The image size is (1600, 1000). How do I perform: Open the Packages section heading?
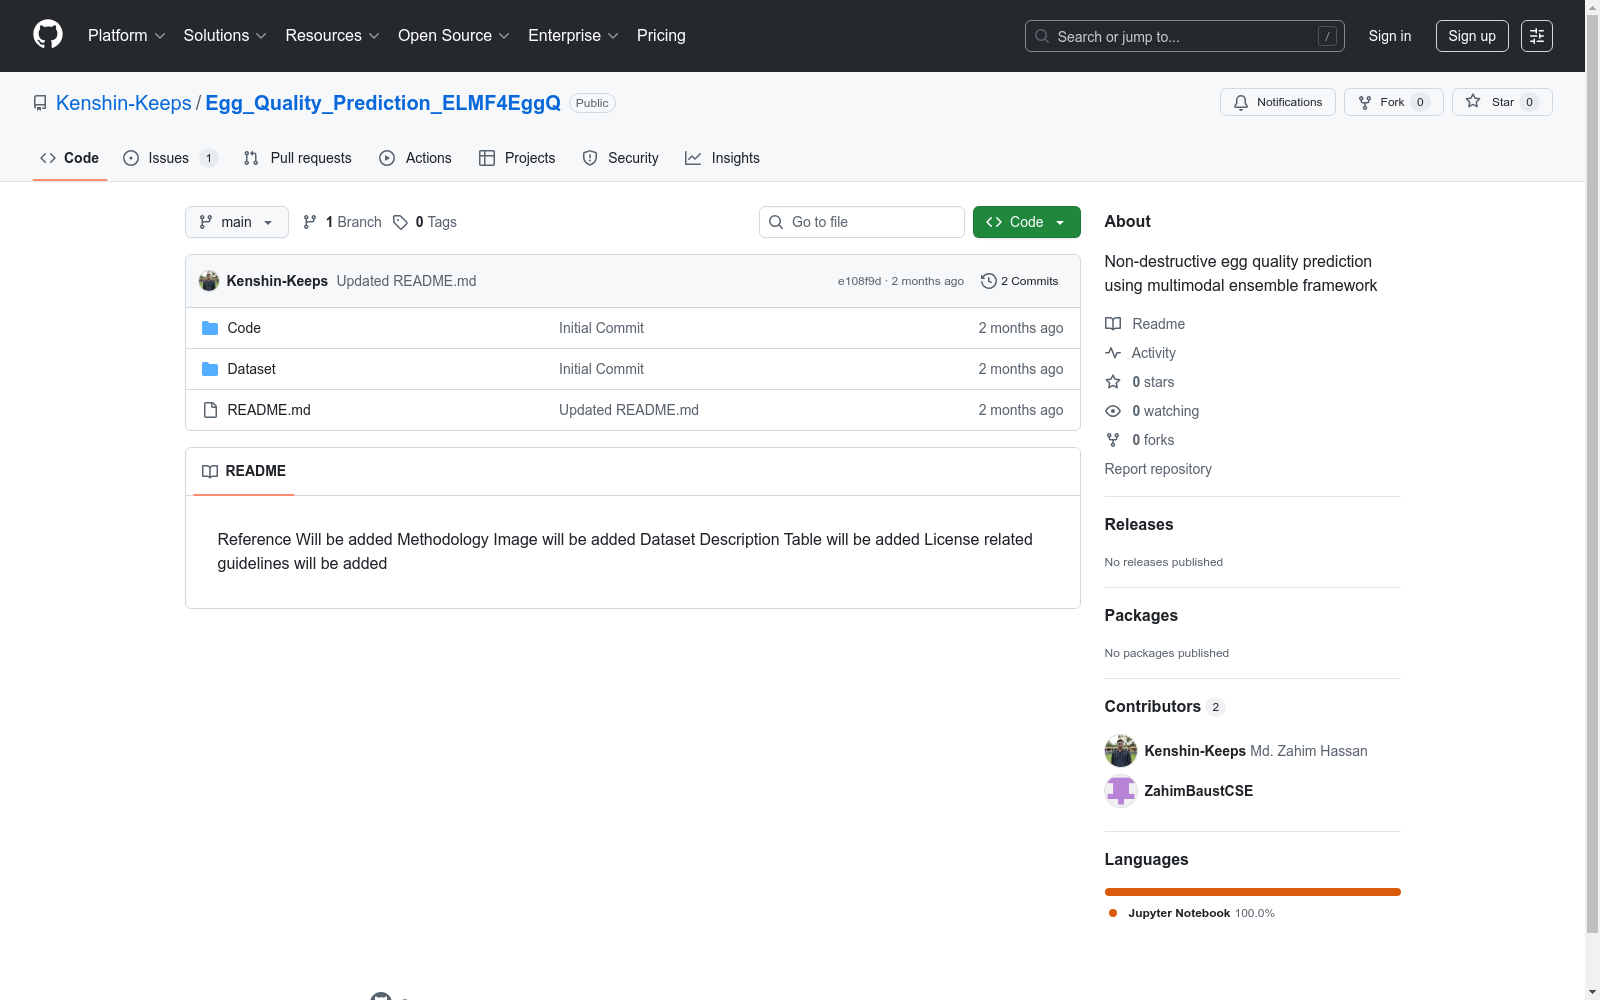[x=1141, y=615]
